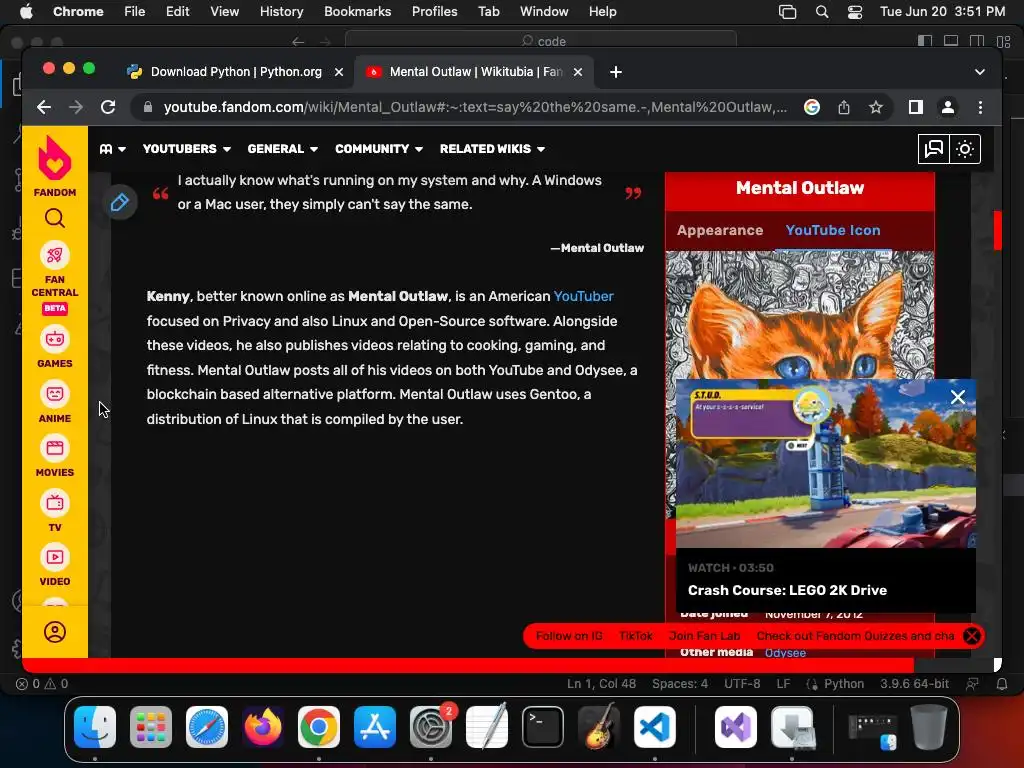The width and height of the screenshot is (1024, 768).
Task: Click Chrome back arrow button
Action: 44,107
